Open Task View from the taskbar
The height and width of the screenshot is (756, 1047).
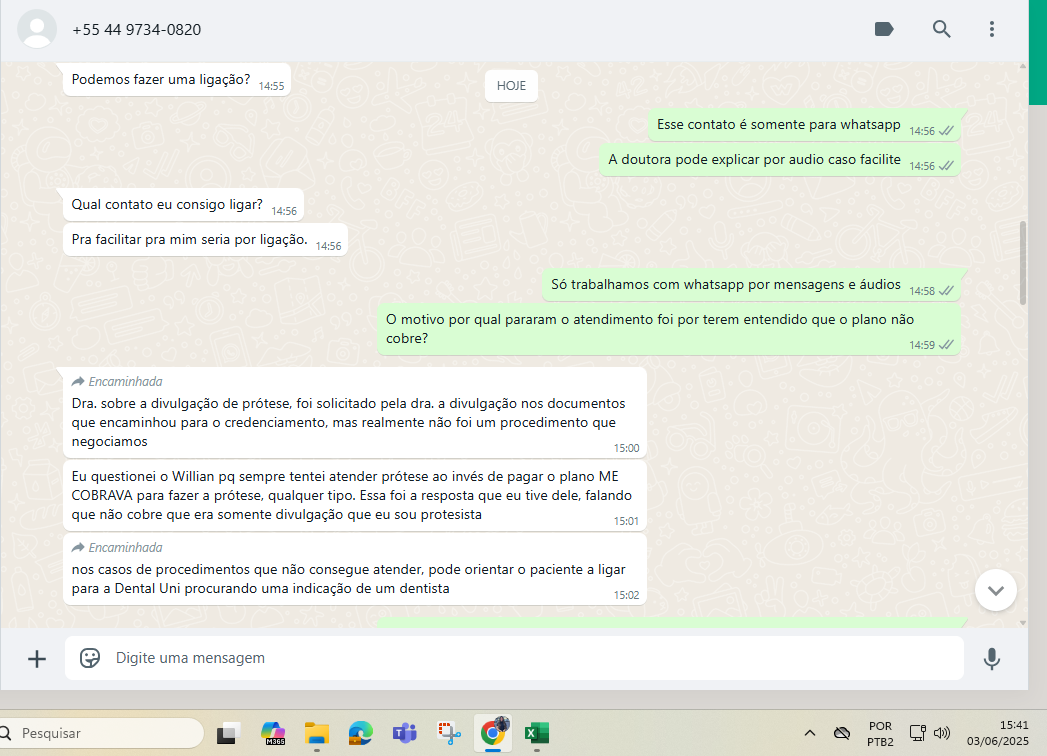[x=228, y=733]
